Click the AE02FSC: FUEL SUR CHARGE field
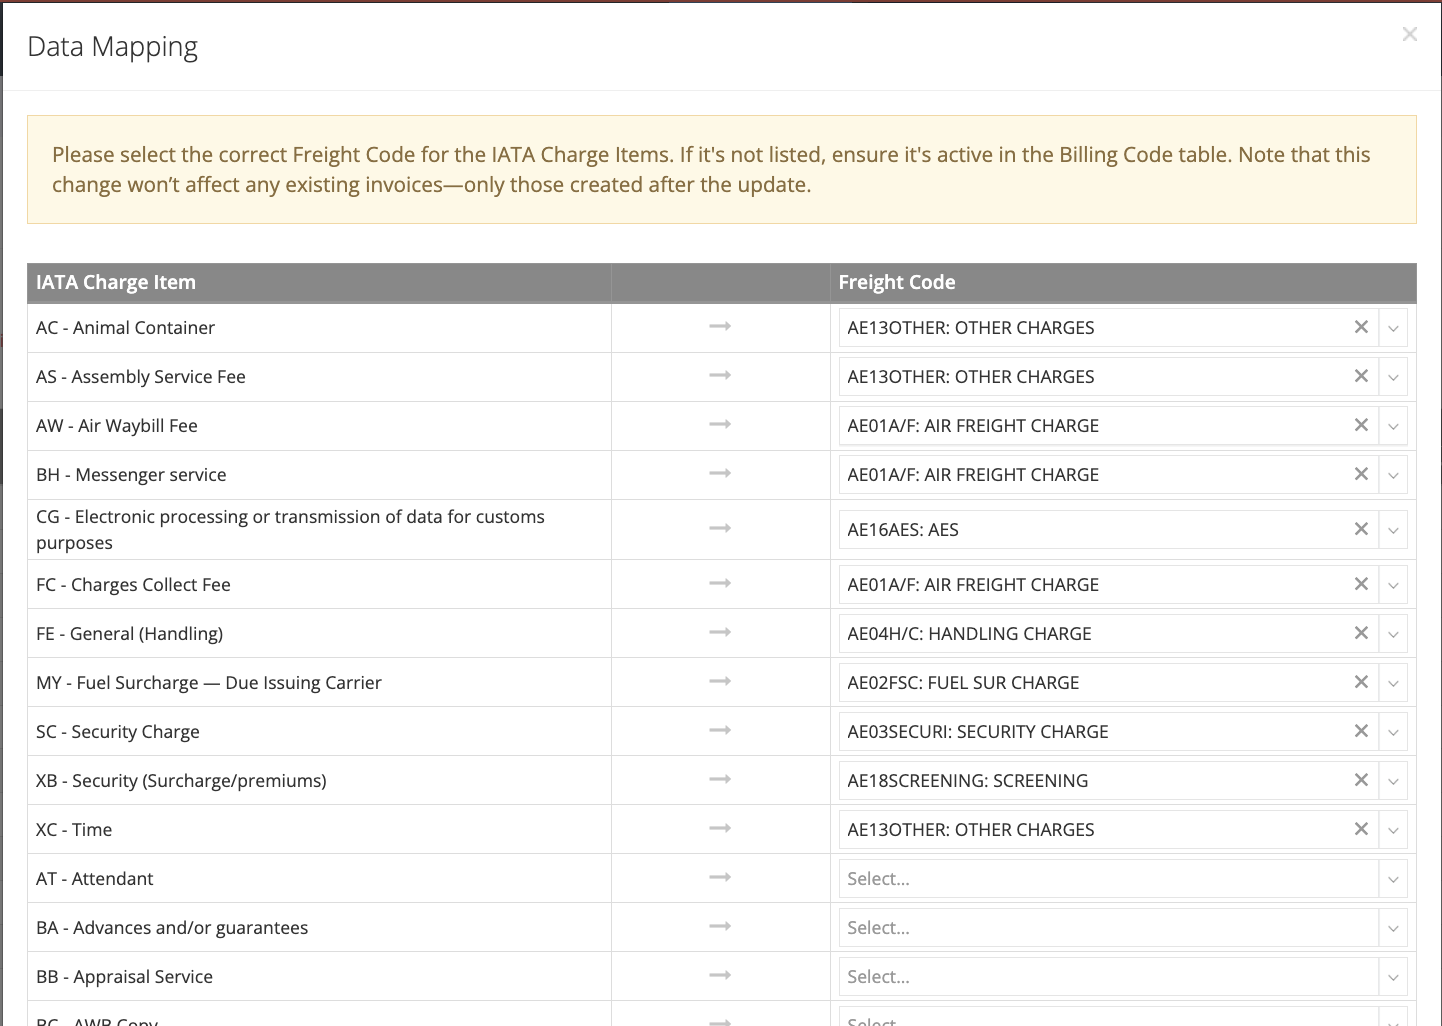Viewport: 1442px width, 1026px height. (x=1090, y=683)
